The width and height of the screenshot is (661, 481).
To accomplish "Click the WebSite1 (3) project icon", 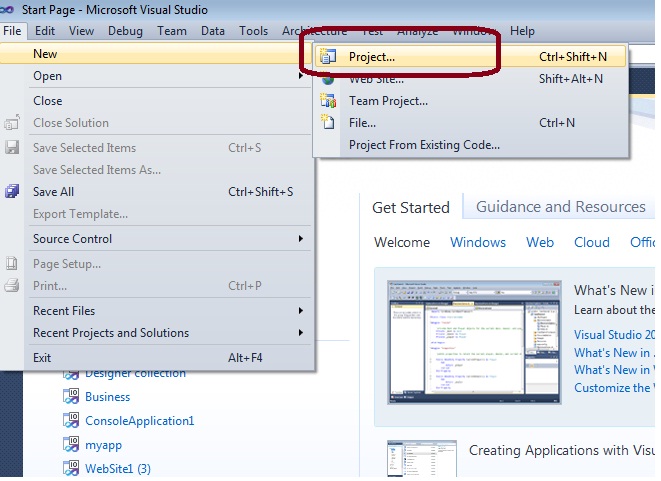I will [71, 468].
